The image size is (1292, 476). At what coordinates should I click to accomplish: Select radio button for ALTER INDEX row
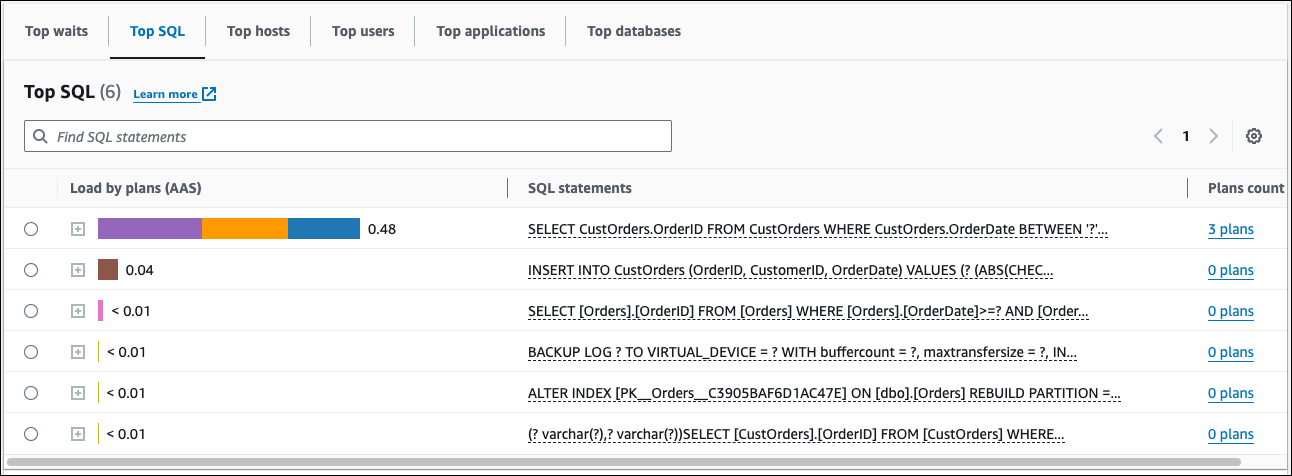pyautogui.click(x=31, y=393)
